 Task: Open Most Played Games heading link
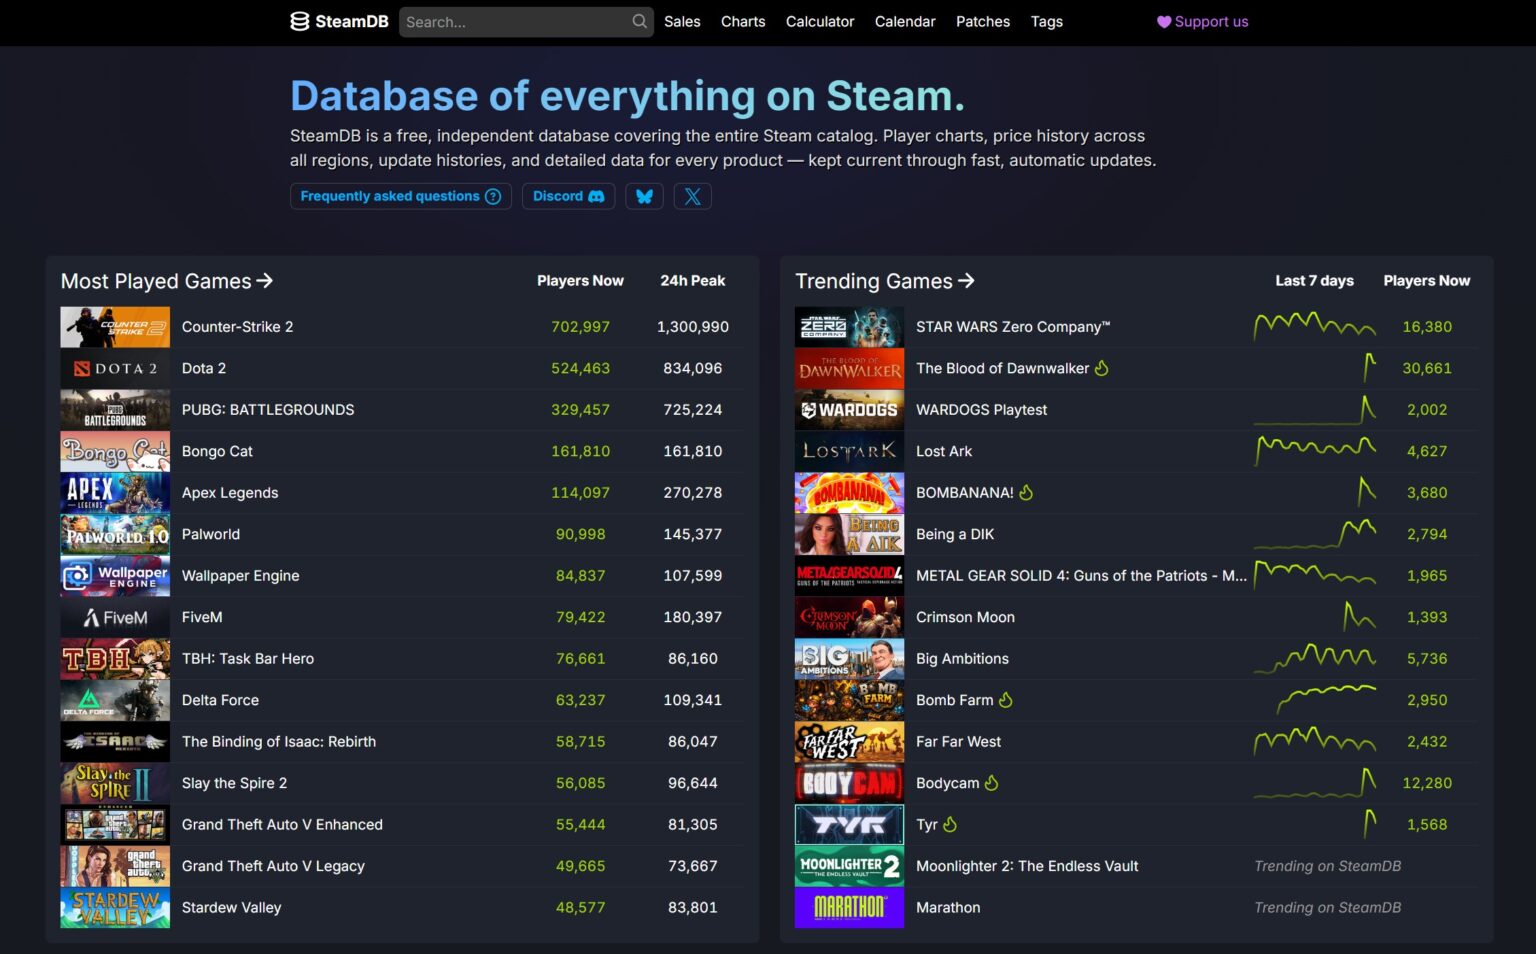(x=167, y=281)
